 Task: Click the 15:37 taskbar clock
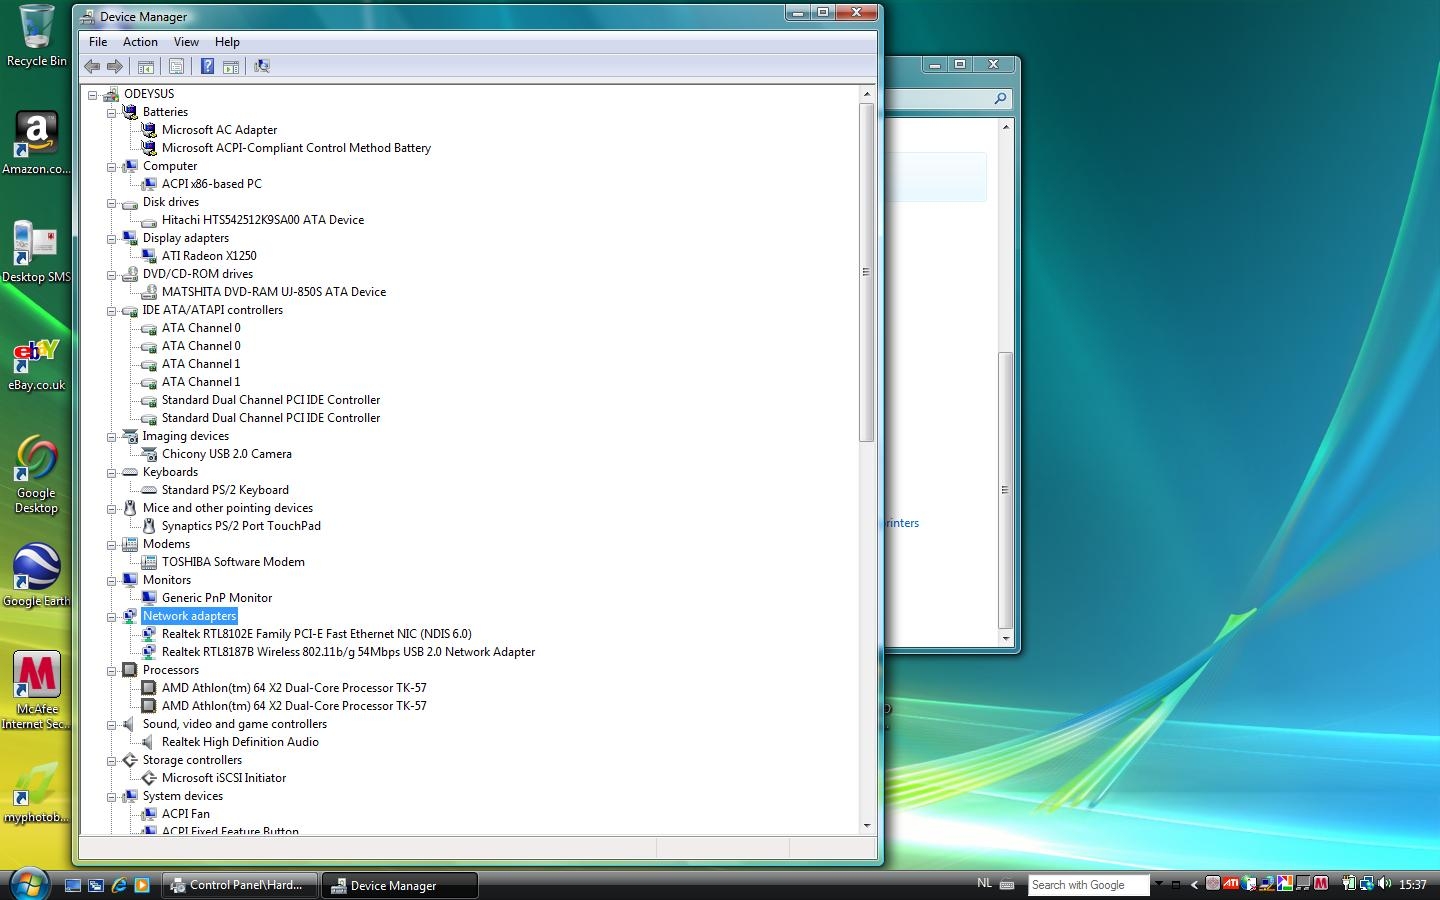1412,884
